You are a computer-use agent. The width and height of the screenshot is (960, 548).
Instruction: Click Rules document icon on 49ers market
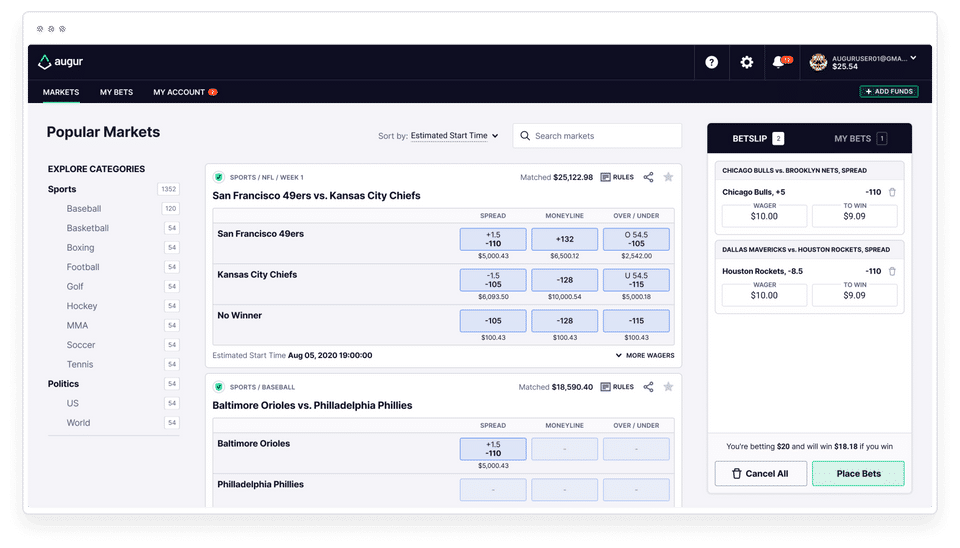pos(605,177)
